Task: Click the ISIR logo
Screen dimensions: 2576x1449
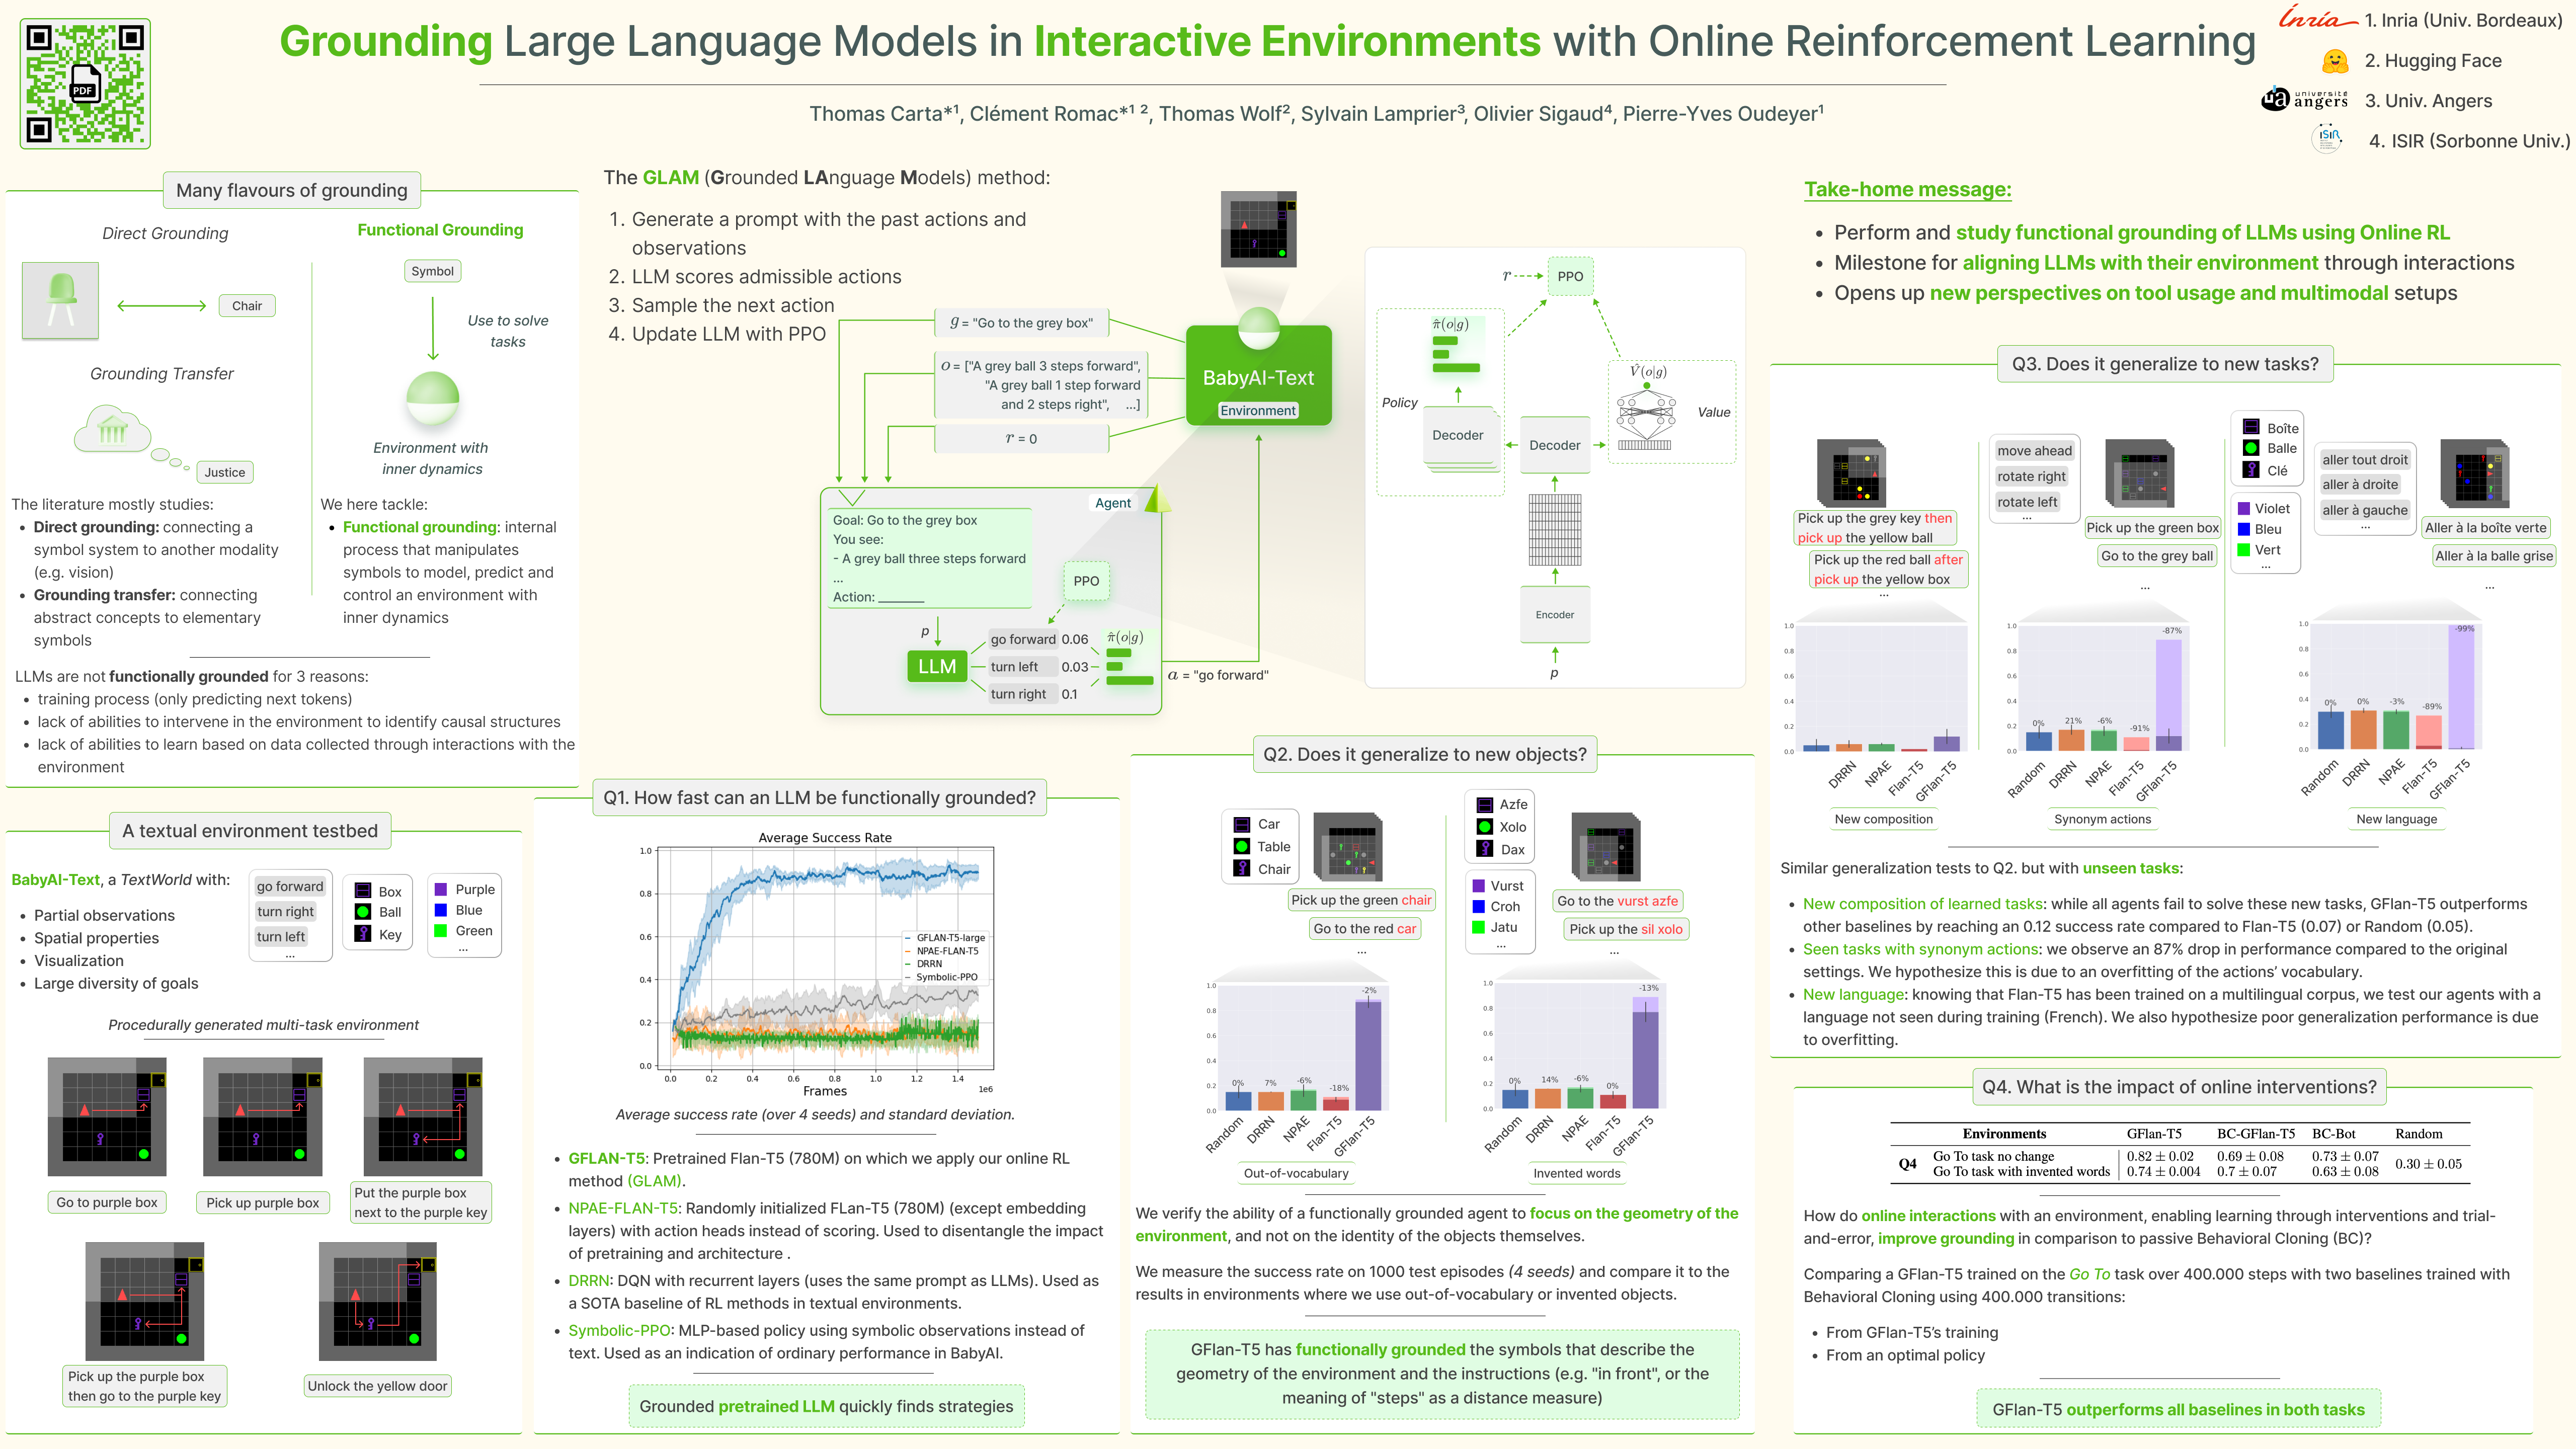Action: click(2328, 139)
